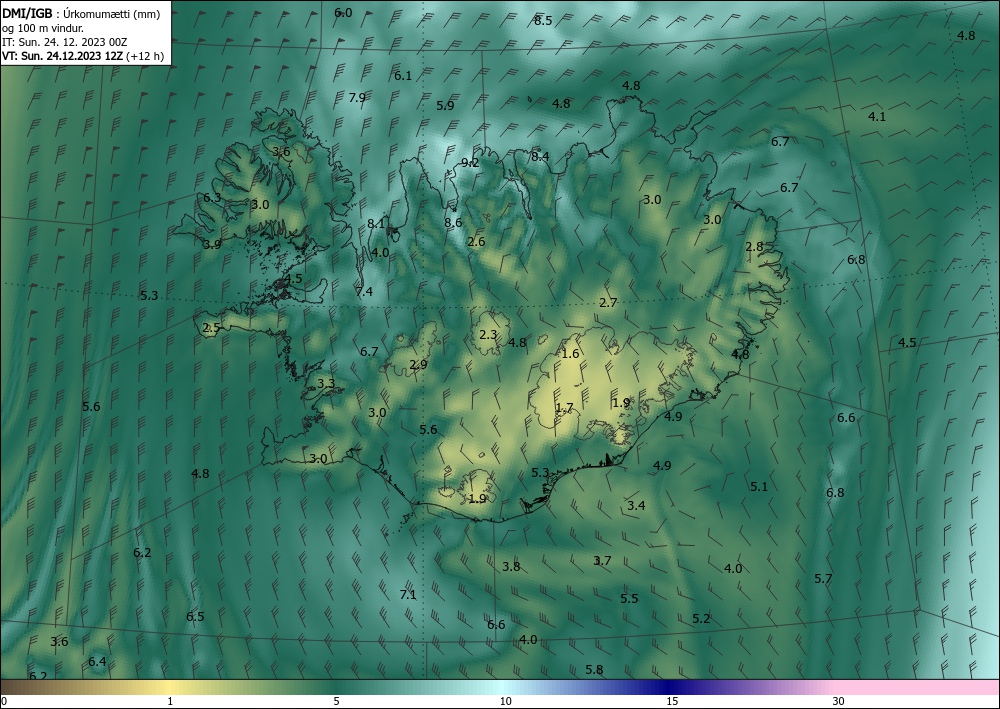
Task: Click the 2.6 value in north Iceland
Action: (476, 242)
